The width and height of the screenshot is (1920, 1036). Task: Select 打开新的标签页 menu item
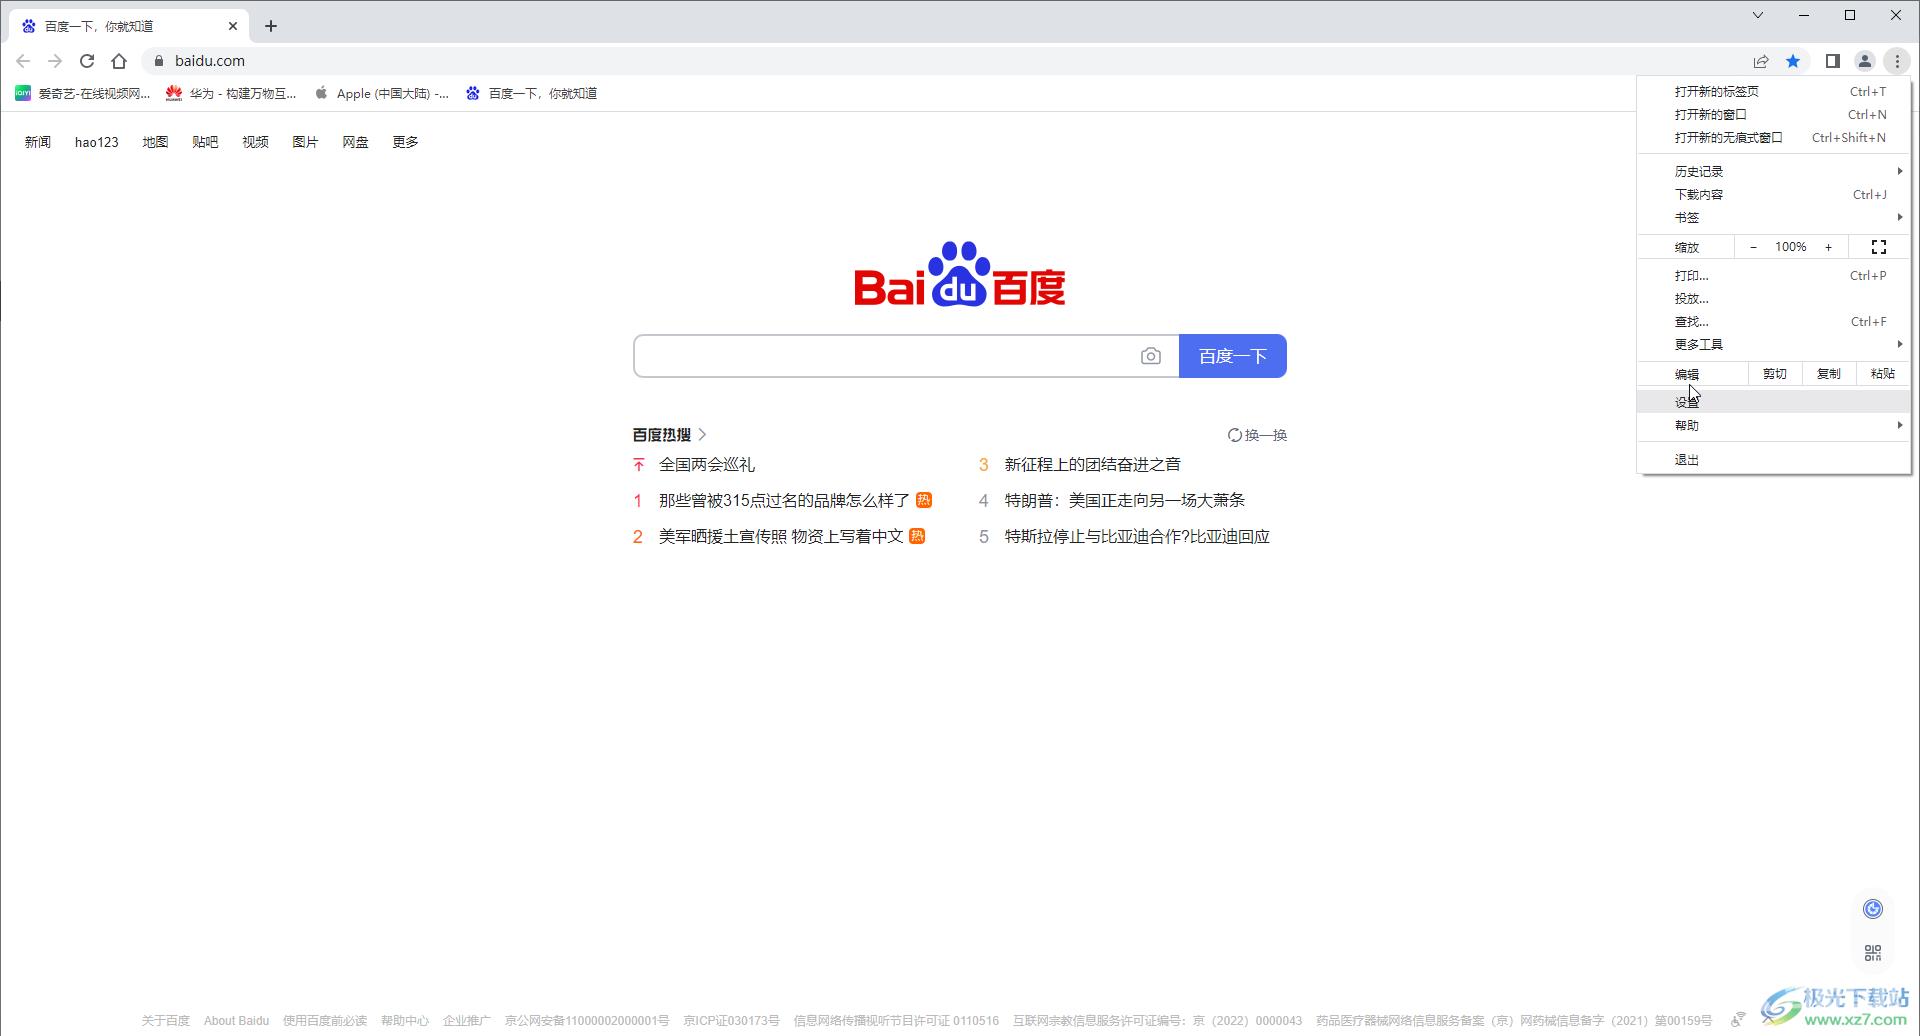coord(1774,91)
